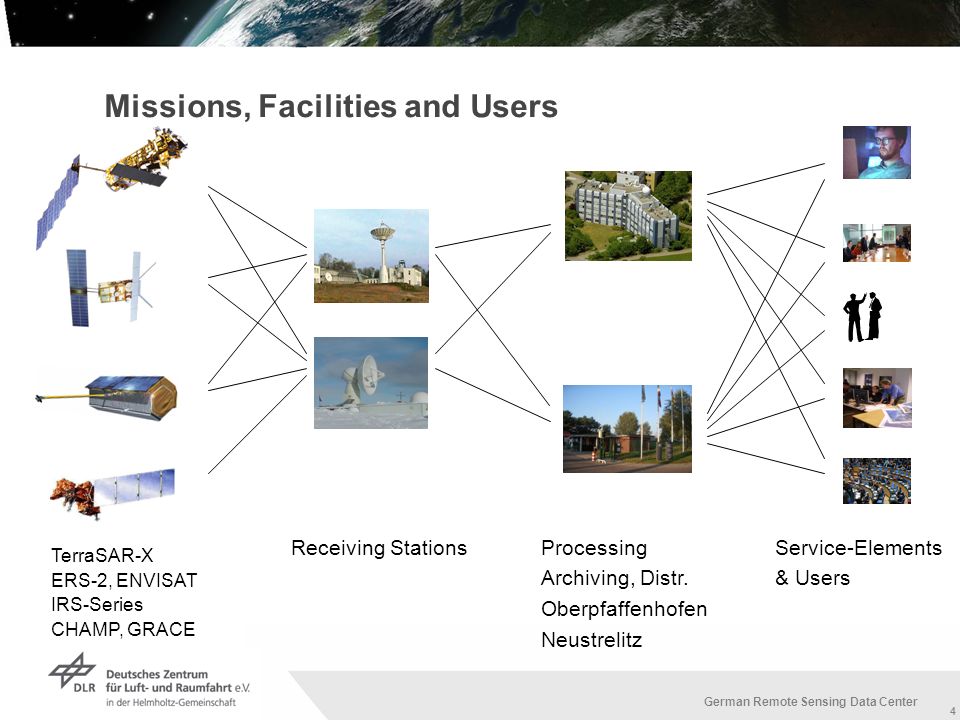Click the DLR logo emblem
The image size is (960, 720).
[72, 672]
